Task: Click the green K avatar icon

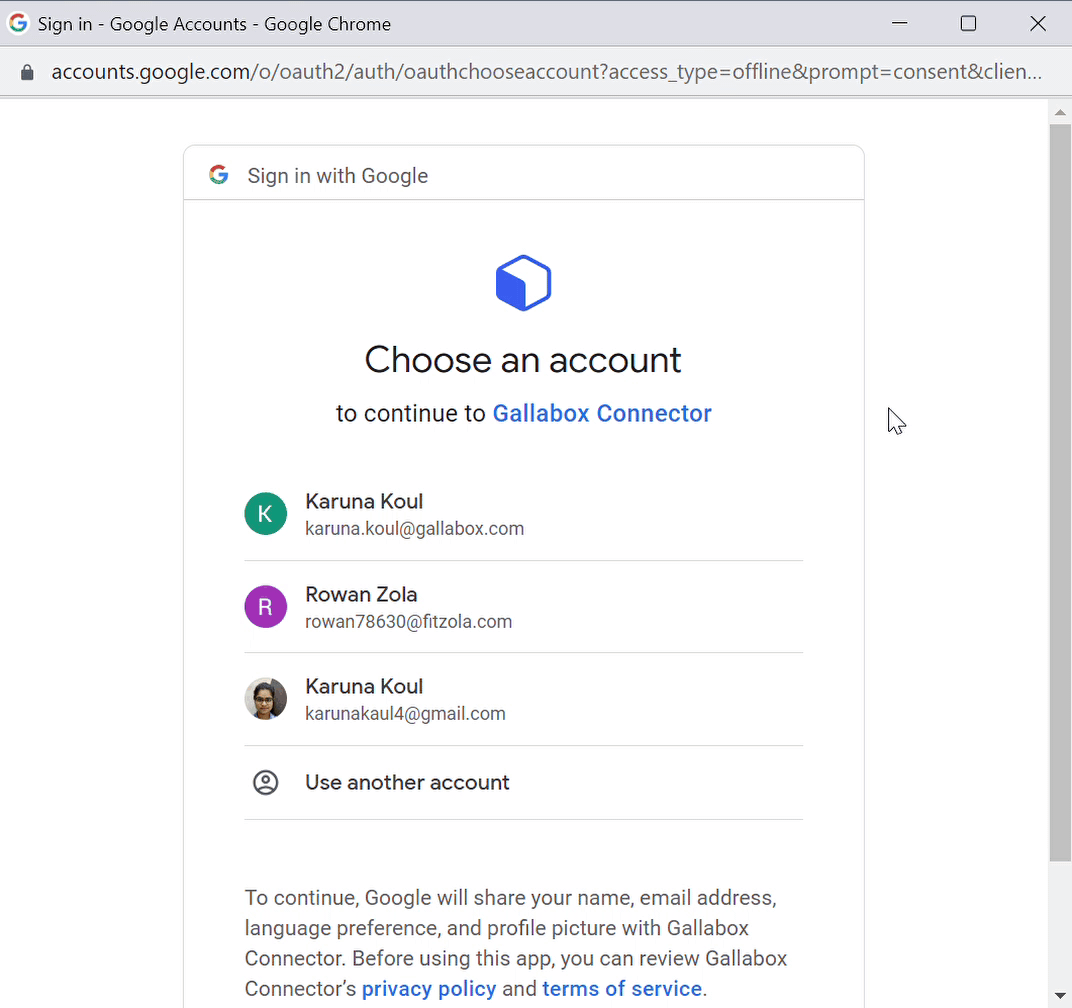Action: coord(265,514)
